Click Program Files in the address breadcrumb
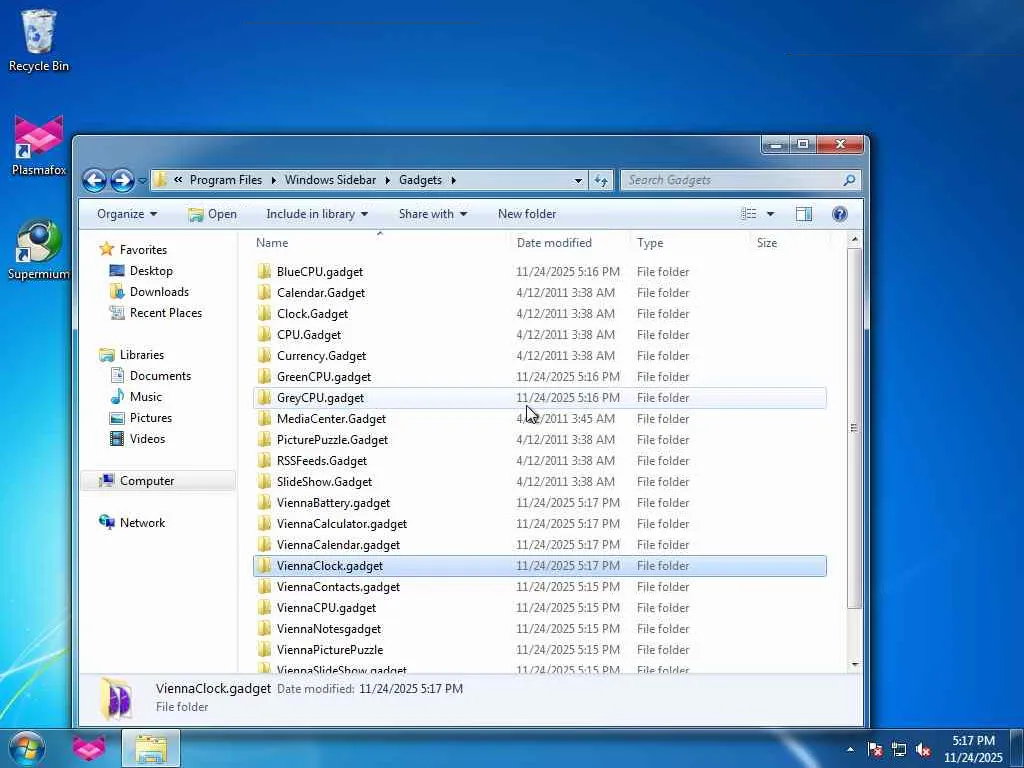Viewport: 1024px width, 768px height. click(x=225, y=180)
